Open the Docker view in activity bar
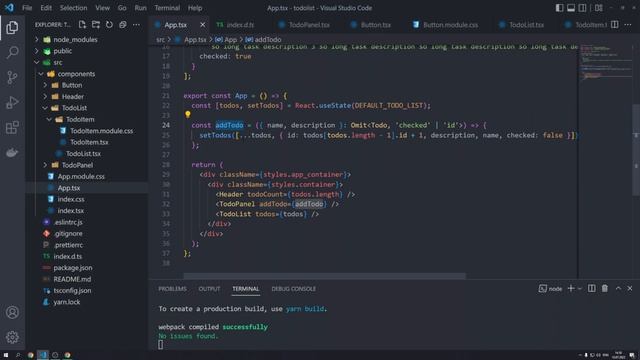Screen dimensions: 640x360 click(12, 152)
